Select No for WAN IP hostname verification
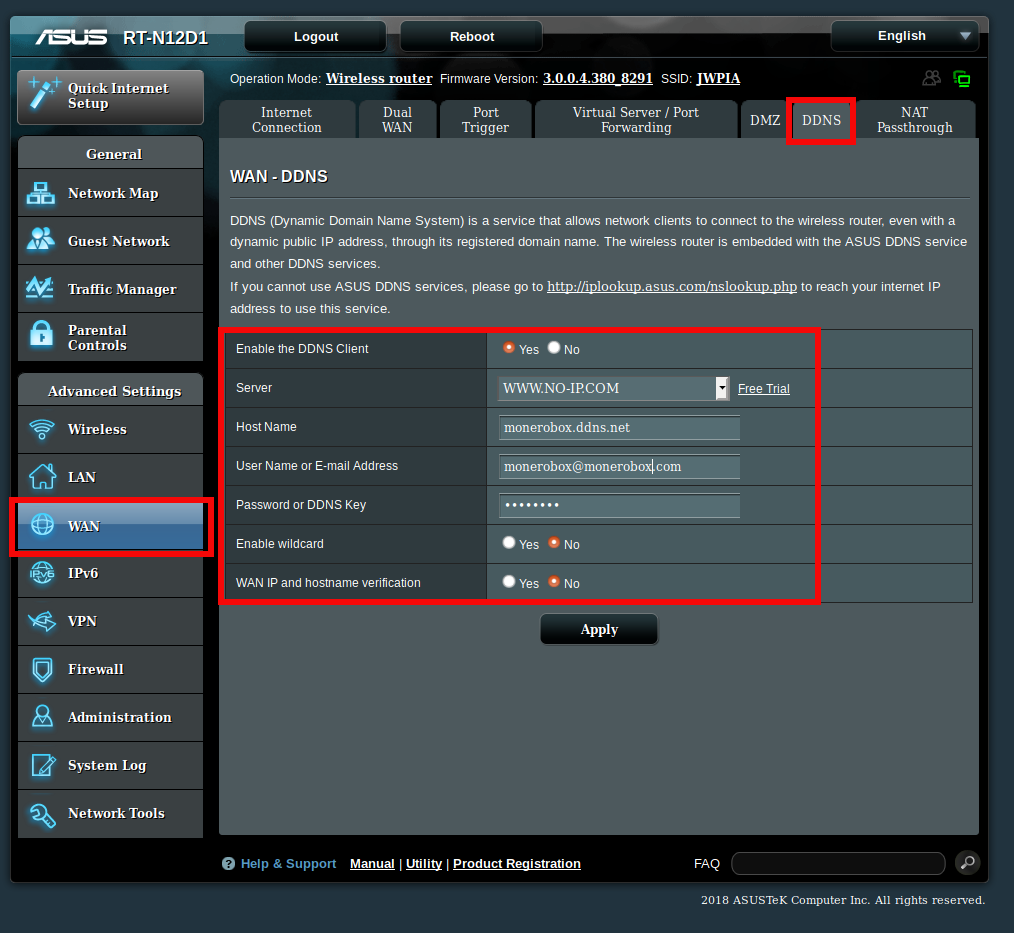The width and height of the screenshot is (1014, 933). 554,581
